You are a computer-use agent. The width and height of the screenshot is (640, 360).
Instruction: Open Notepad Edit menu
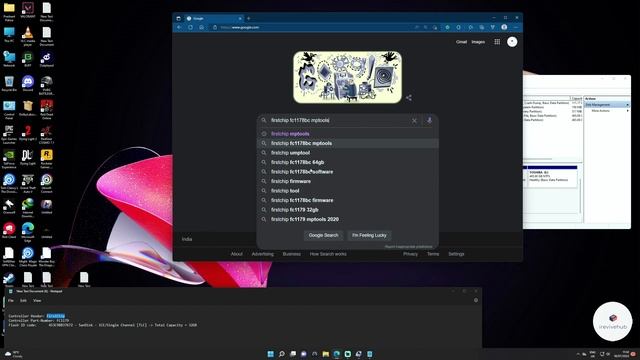pos(23,300)
